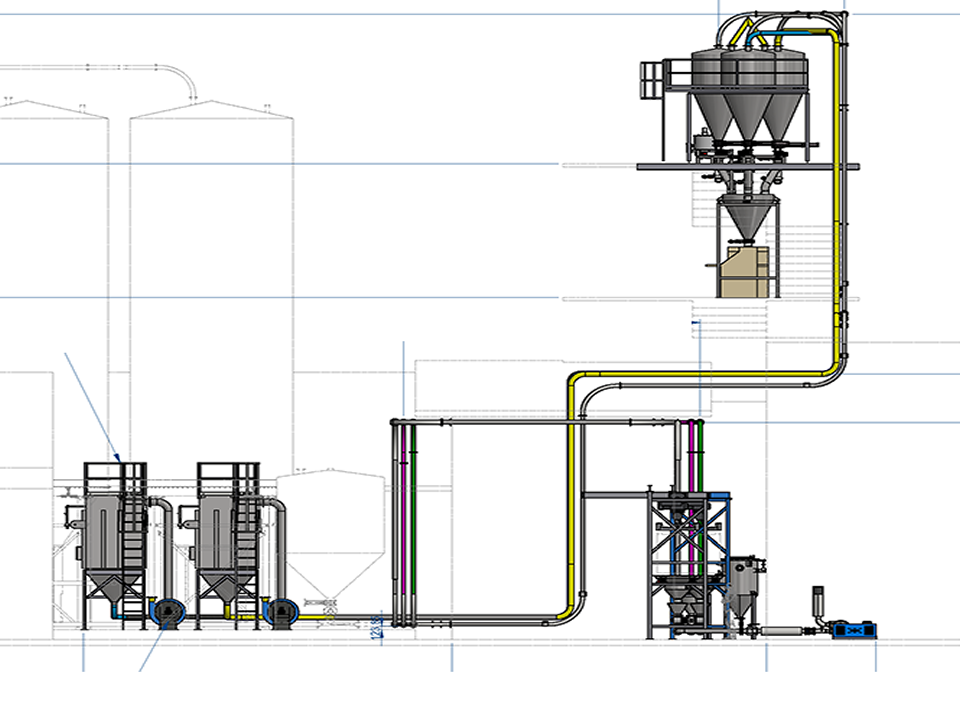Viewport: 960px width, 702px height.
Task: Select the beige bagging box under the hopper
Action: click(745, 272)
